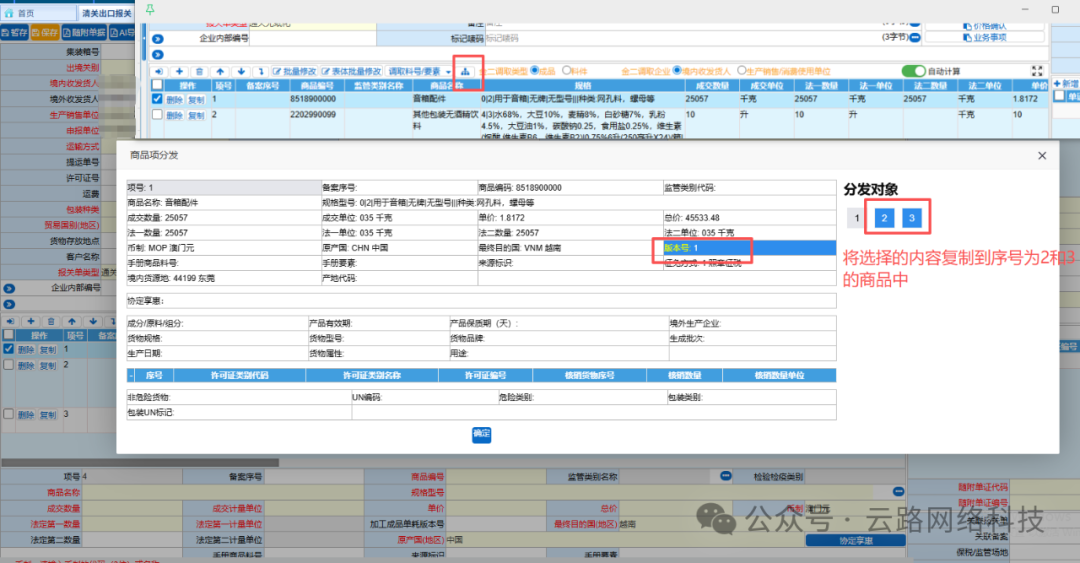Expand circle arrow below front 企业内部编号 row
Screen dimensions: 1080x563
tap(158, 54)
